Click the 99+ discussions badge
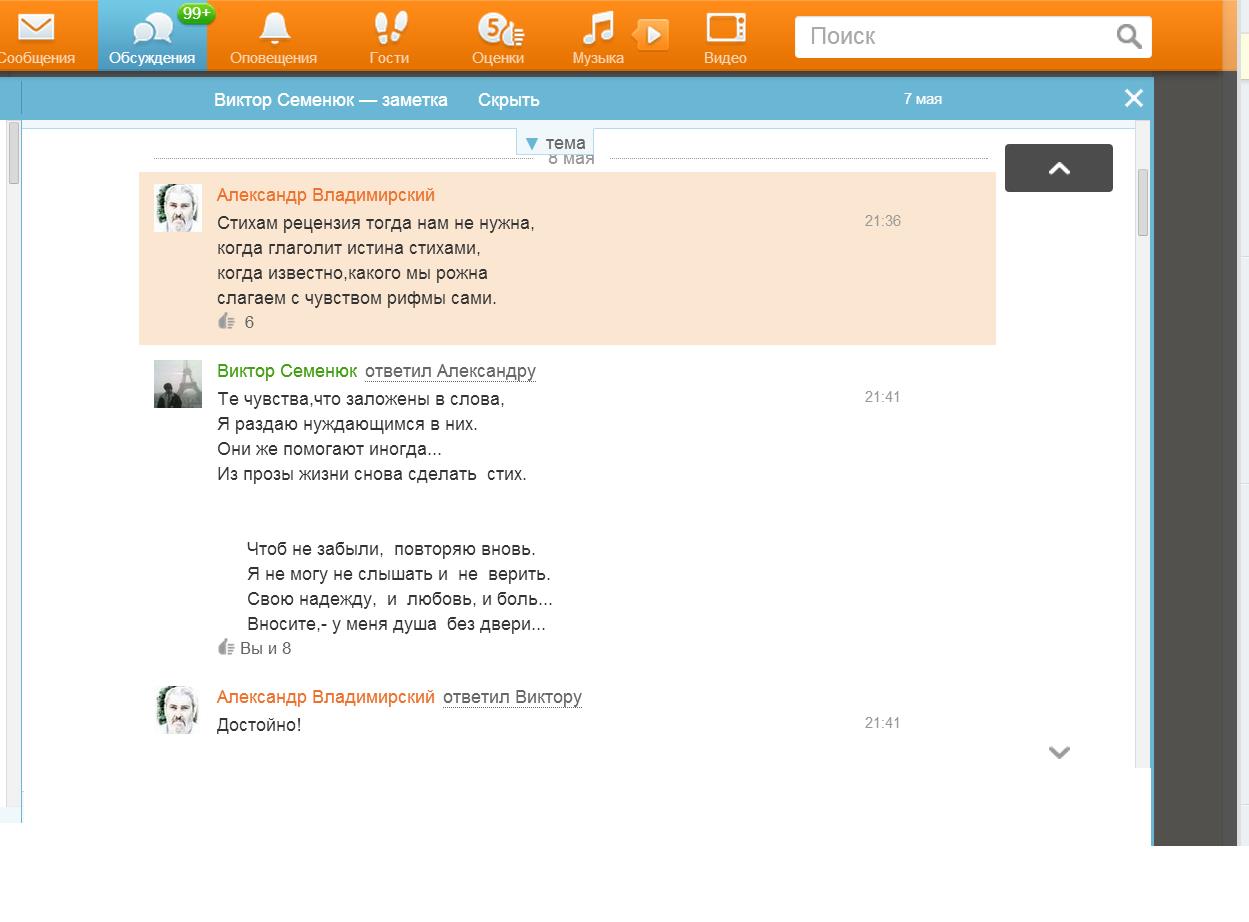 click(196, 13)
